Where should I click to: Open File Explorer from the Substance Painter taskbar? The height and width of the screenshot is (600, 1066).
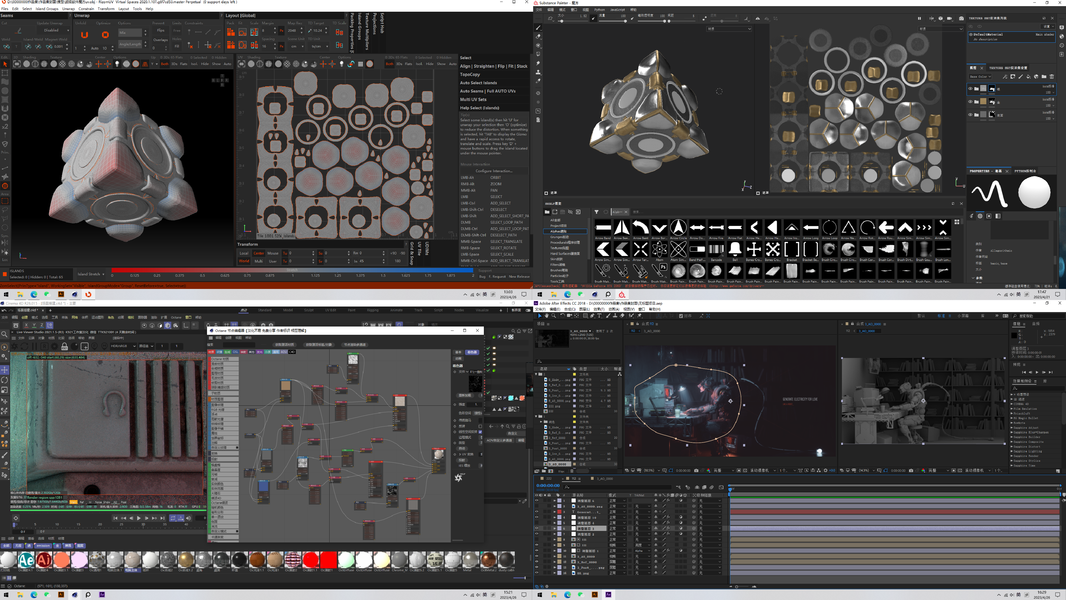pyautogui.click(x=554, y=295)
